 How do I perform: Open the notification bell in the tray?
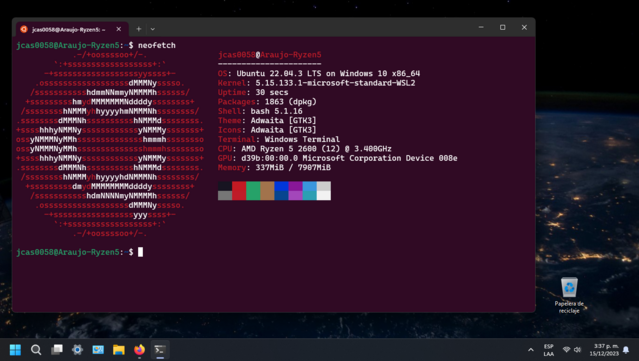tap(626, 350)
